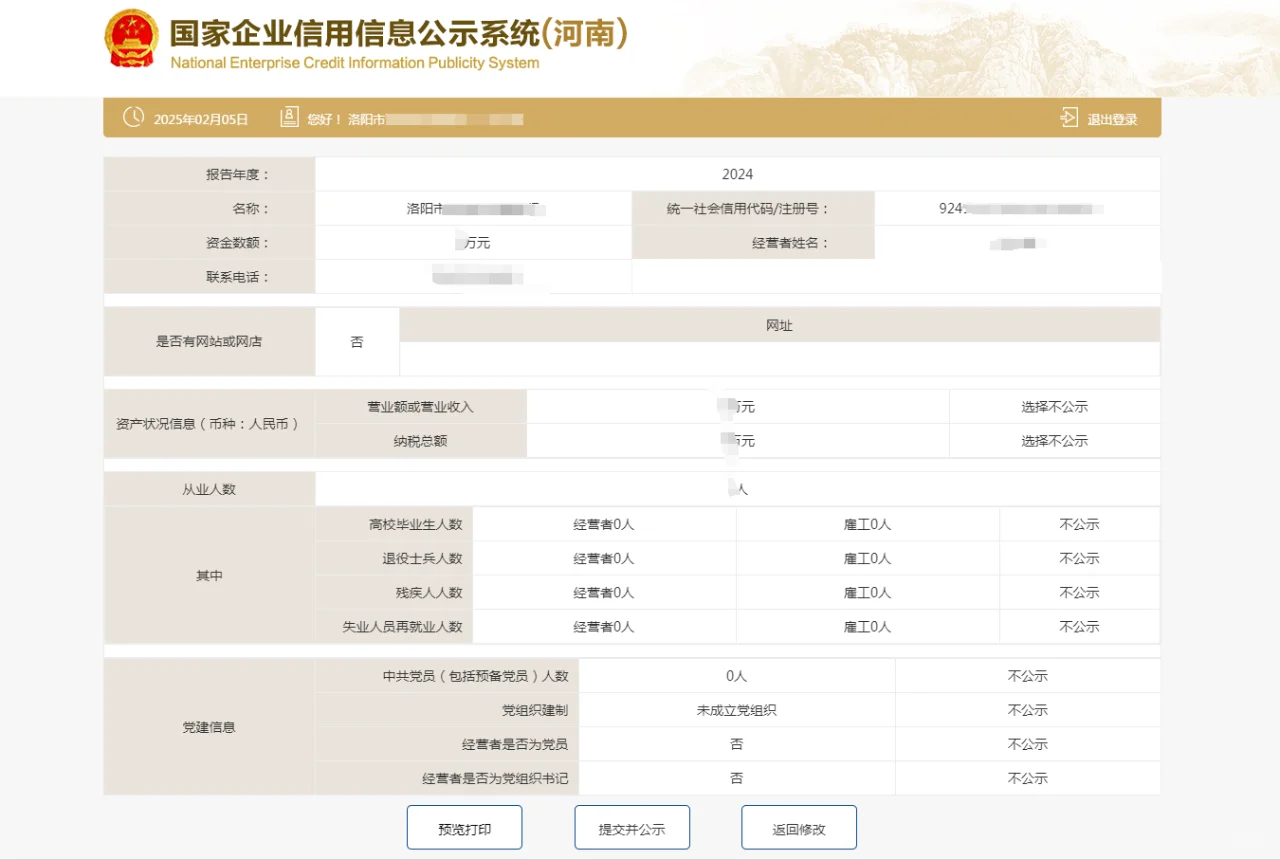Image resolution: width=1280 pixels, height=860 pixels.
Task: Click the 其中 label cell
Action: (209, 576)
